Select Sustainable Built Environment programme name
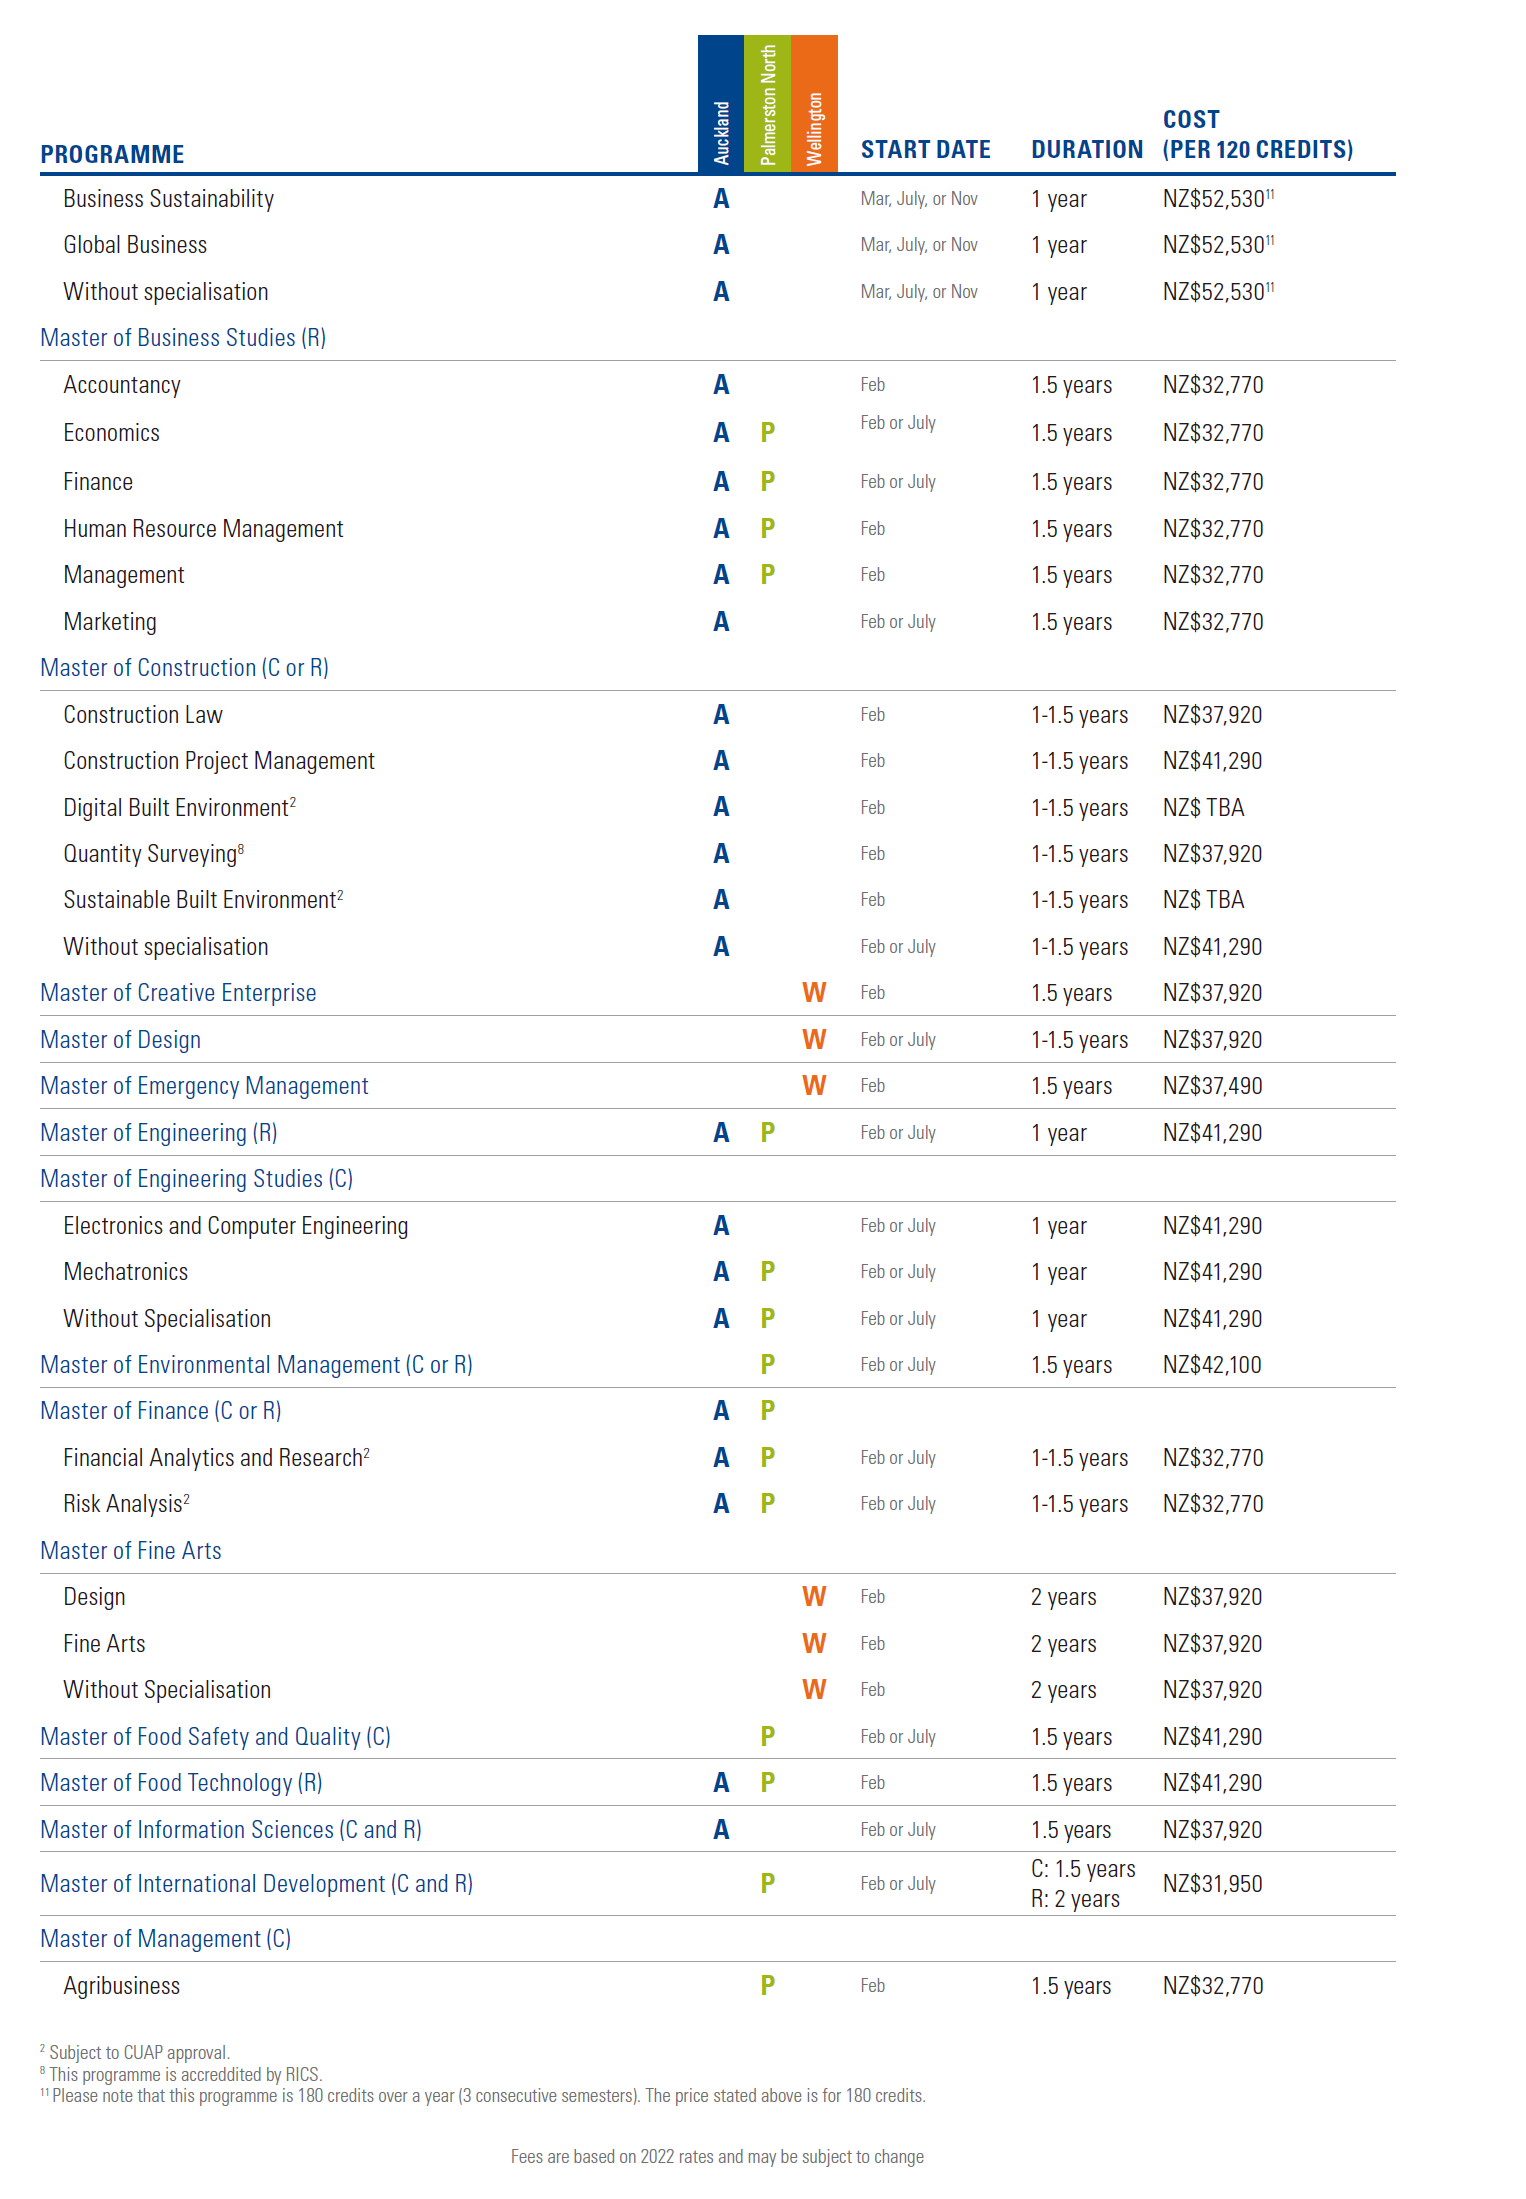This screenshot has width=1526, height=2199. [x=203, y=900]
